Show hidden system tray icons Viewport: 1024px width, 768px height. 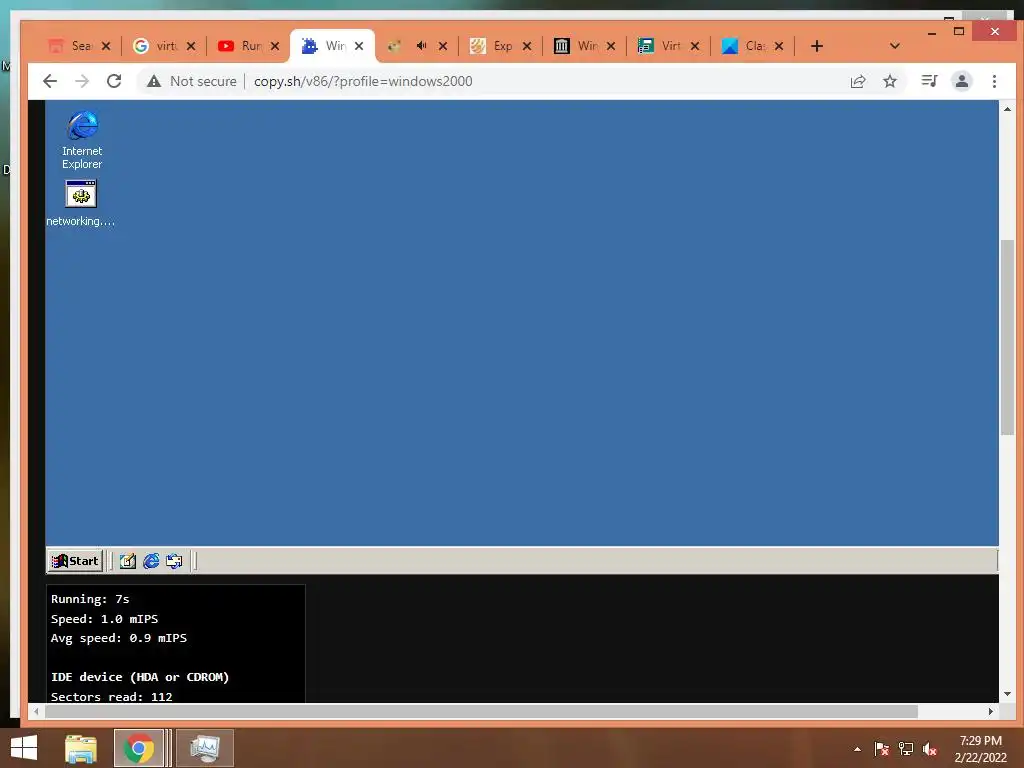pos(857,749)
